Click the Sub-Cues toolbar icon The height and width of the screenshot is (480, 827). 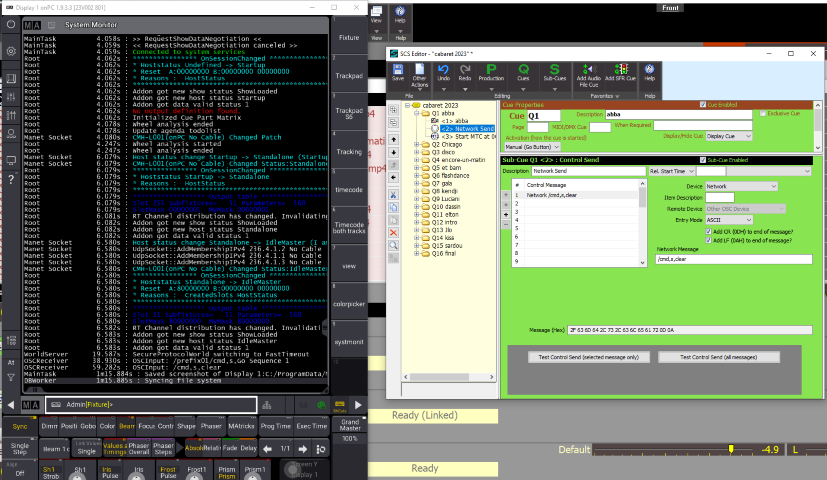pyautogui.click(x=555, y=71)
